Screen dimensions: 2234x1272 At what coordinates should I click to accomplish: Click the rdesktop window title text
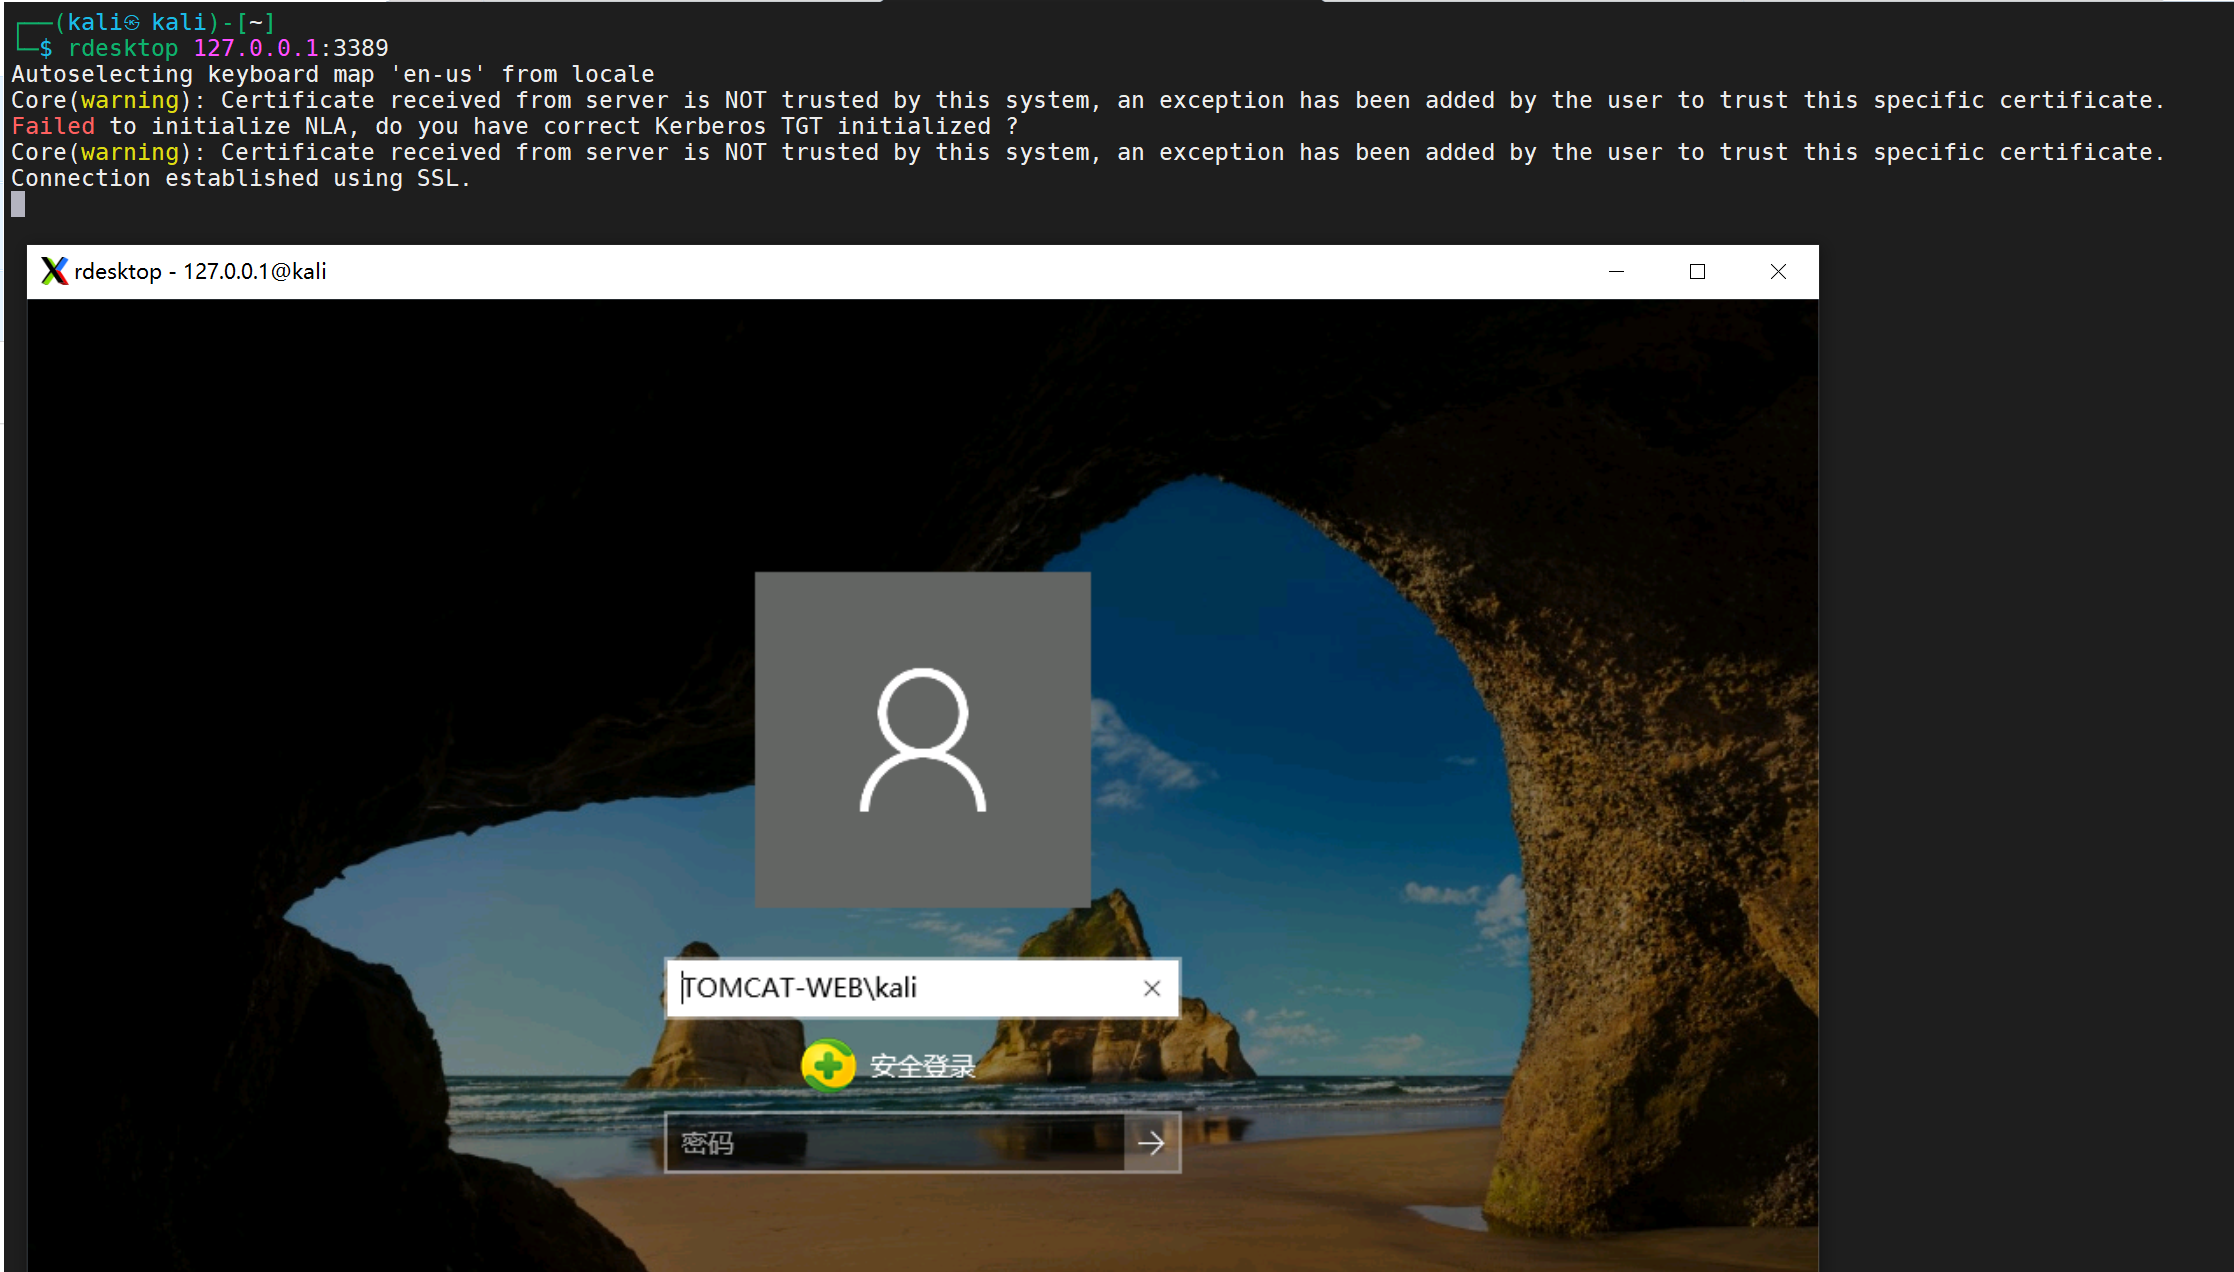pyautogui.click(x=200, y=272)
